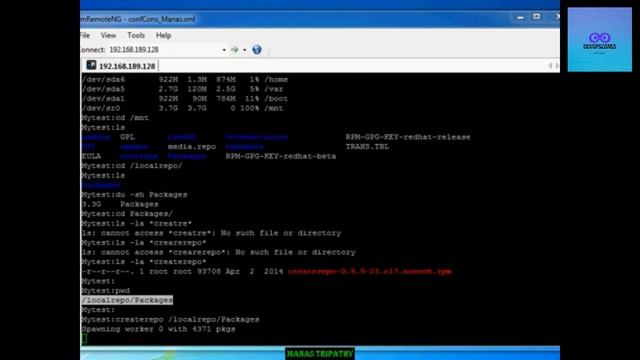This screenshot has height=360, width=640.
Task: Expand dropdown next to green arrow
Action: [244, 50]
